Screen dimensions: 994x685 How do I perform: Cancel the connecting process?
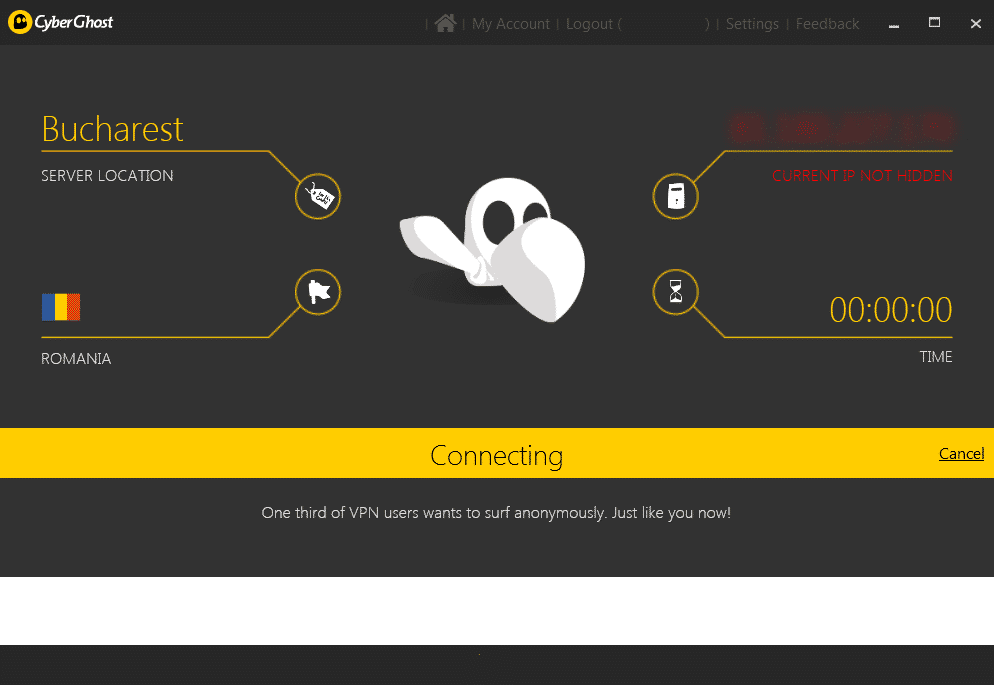point(961,454)
